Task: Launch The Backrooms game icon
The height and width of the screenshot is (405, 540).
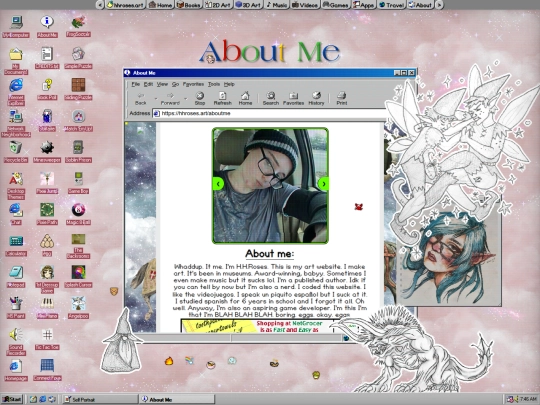Action: click(78, 246)
